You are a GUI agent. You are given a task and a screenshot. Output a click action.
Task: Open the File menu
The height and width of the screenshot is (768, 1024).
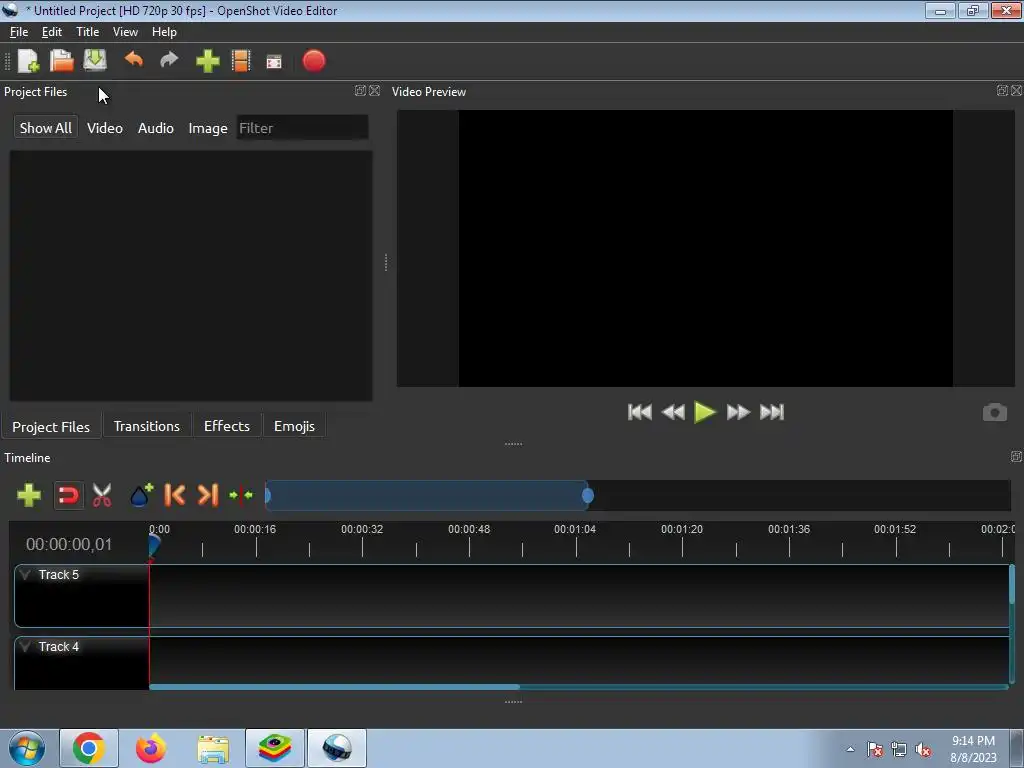click(x=19, y=31)
